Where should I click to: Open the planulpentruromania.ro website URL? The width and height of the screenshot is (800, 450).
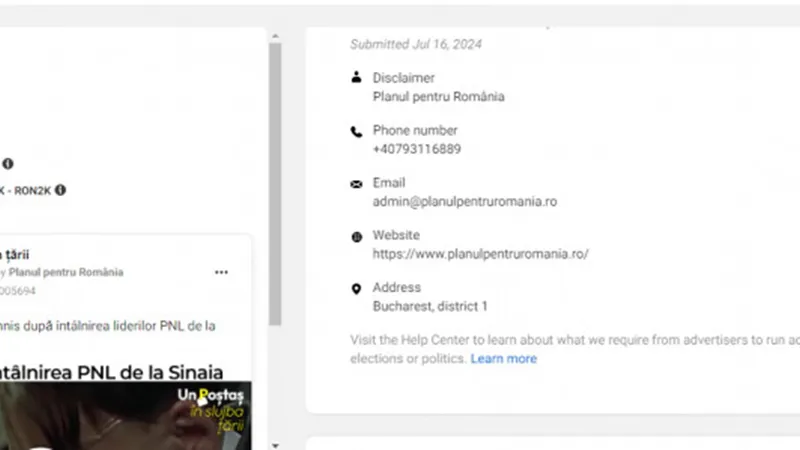tap(480, 254)
